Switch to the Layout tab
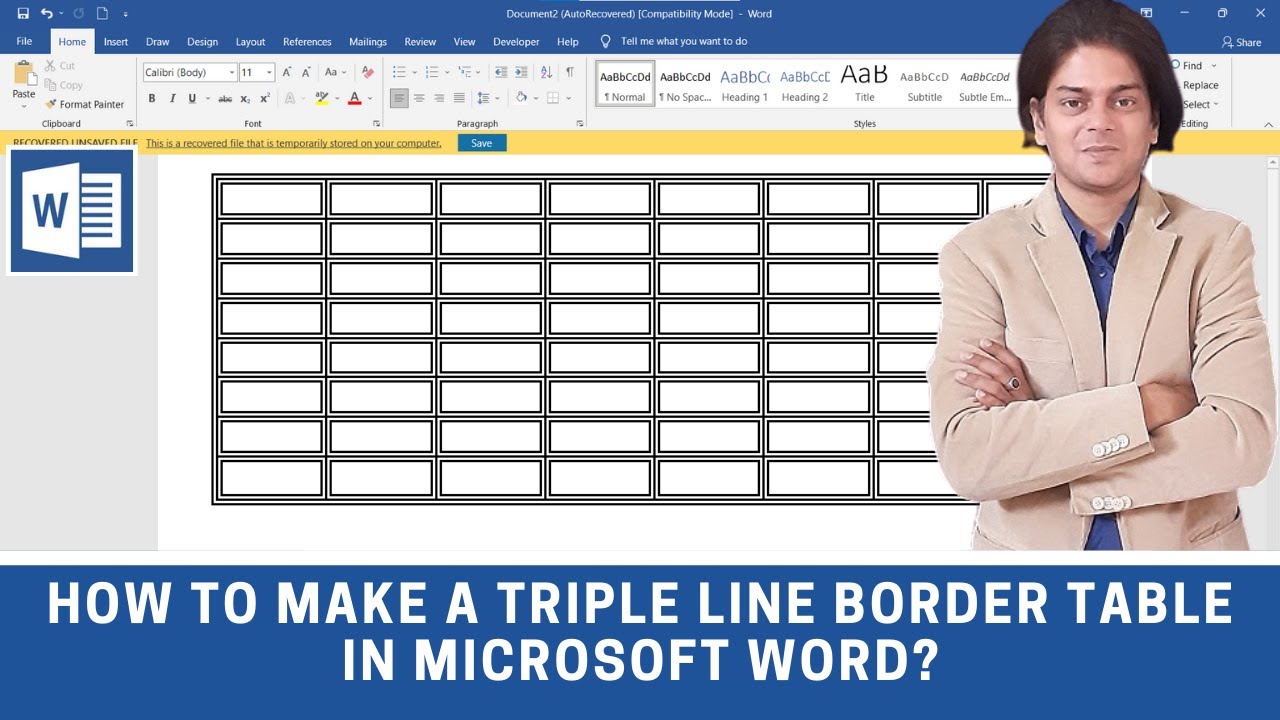Image resolution: width=1280 pixels, height=720 pixels. [250, 42]
